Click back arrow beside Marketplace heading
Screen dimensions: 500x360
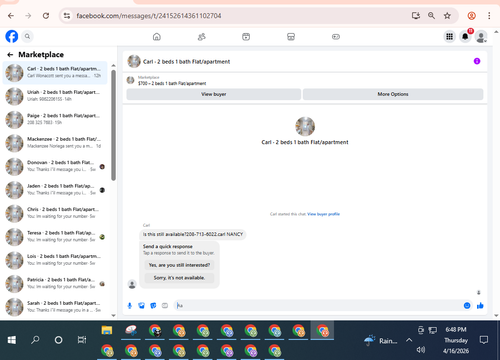[10, 55]
